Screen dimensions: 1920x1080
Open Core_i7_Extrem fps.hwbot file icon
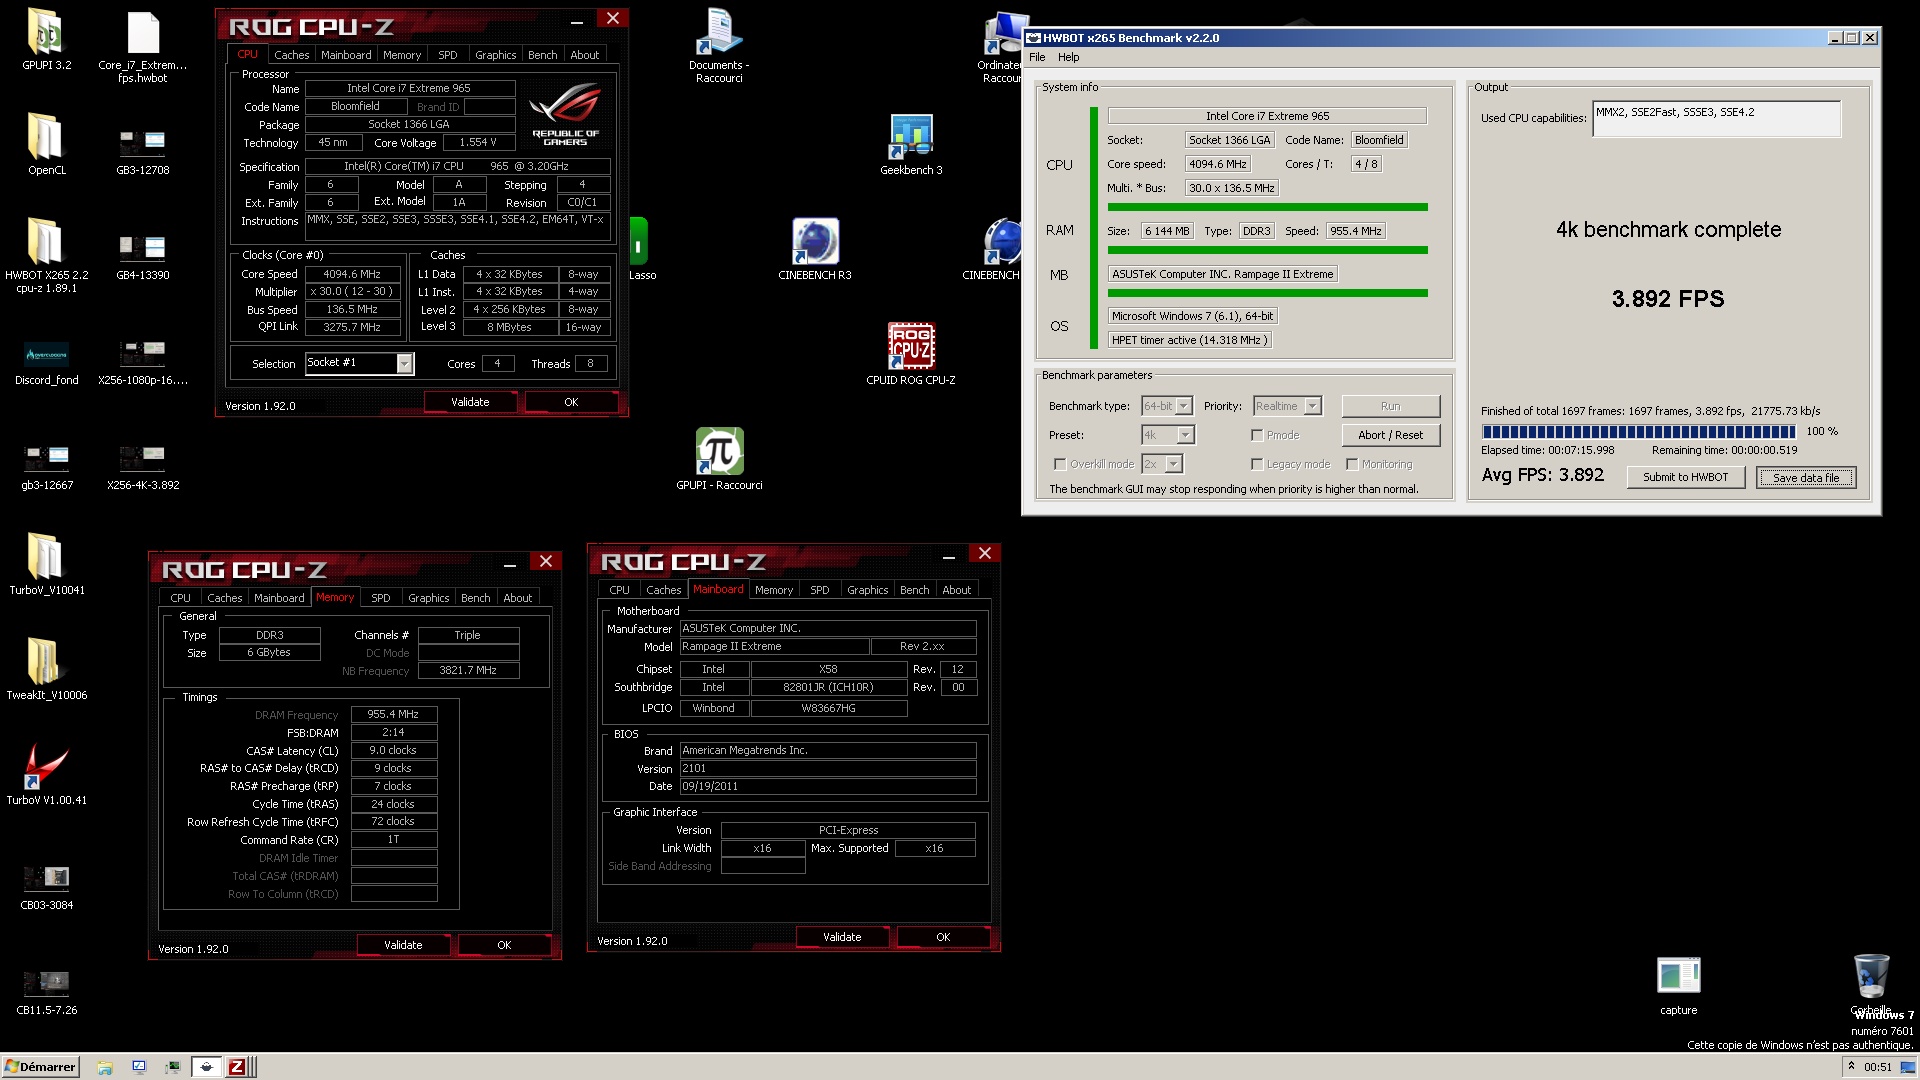coord(143,45)
